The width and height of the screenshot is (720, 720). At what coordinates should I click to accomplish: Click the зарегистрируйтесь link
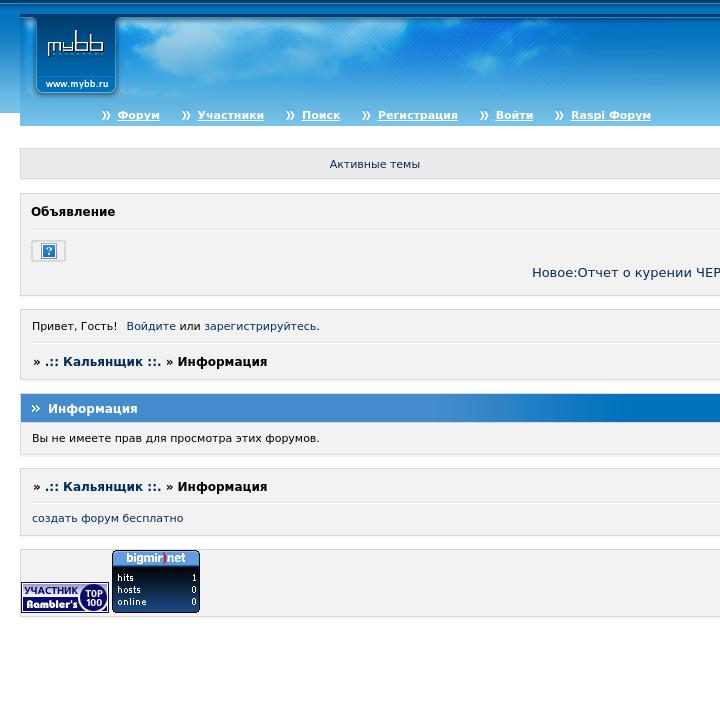(261, 326)
